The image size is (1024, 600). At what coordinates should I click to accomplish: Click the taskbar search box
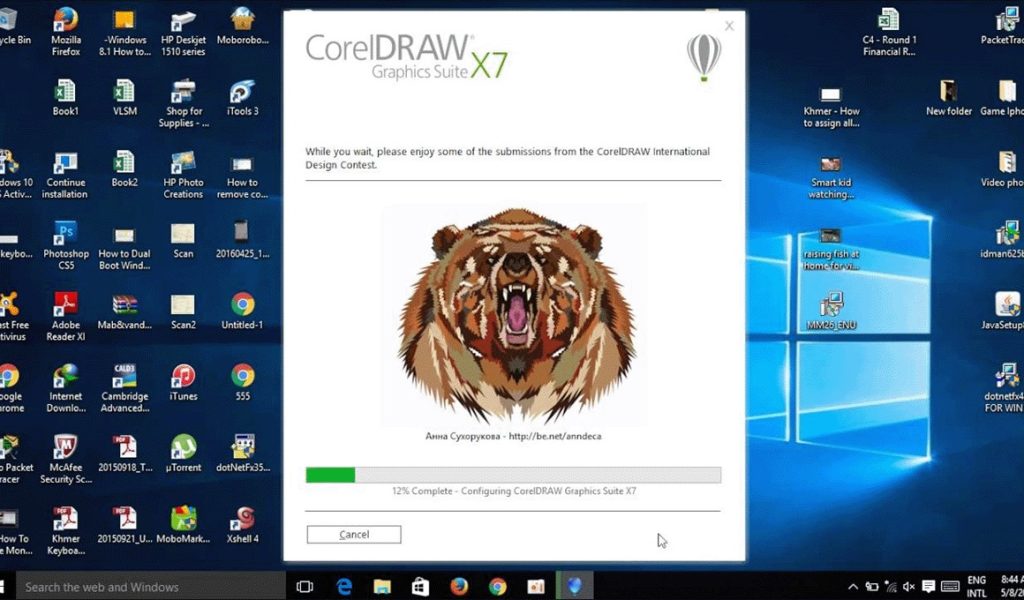coord(151,586)
